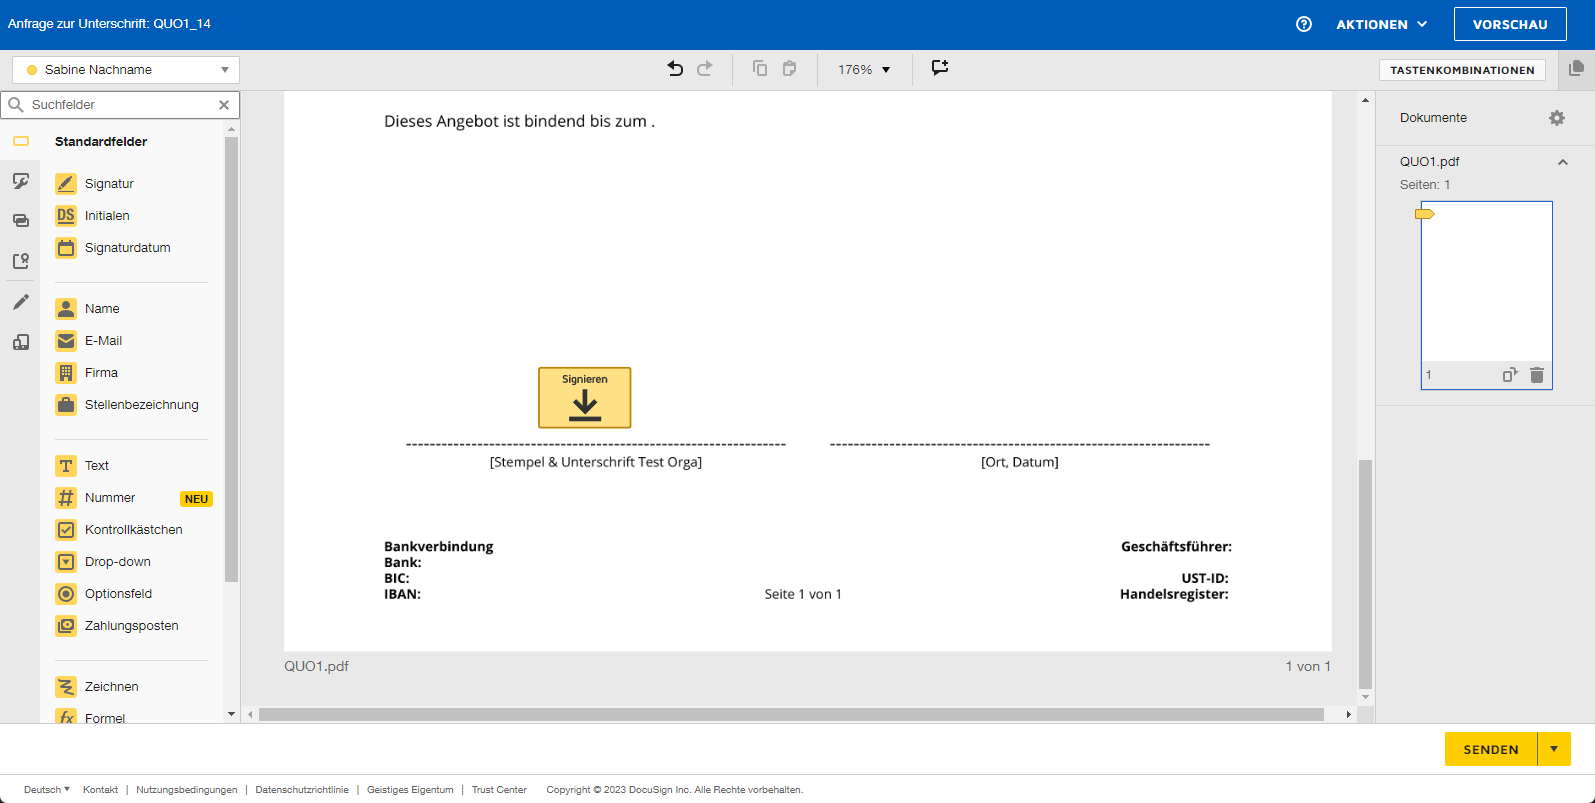Open the stacked fields sidebar icon below the wrench
The image size is (1595, 803).
pos(21,221)
